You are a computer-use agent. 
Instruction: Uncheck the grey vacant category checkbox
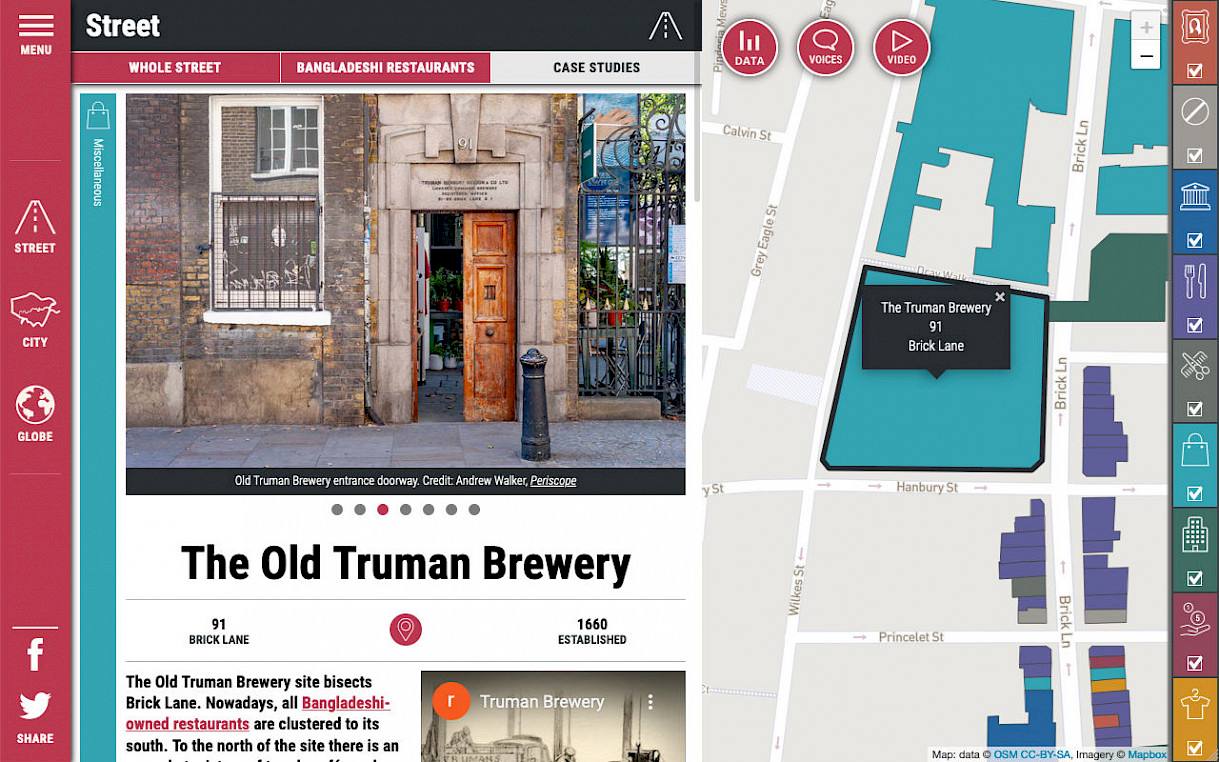pos(1194,156)
